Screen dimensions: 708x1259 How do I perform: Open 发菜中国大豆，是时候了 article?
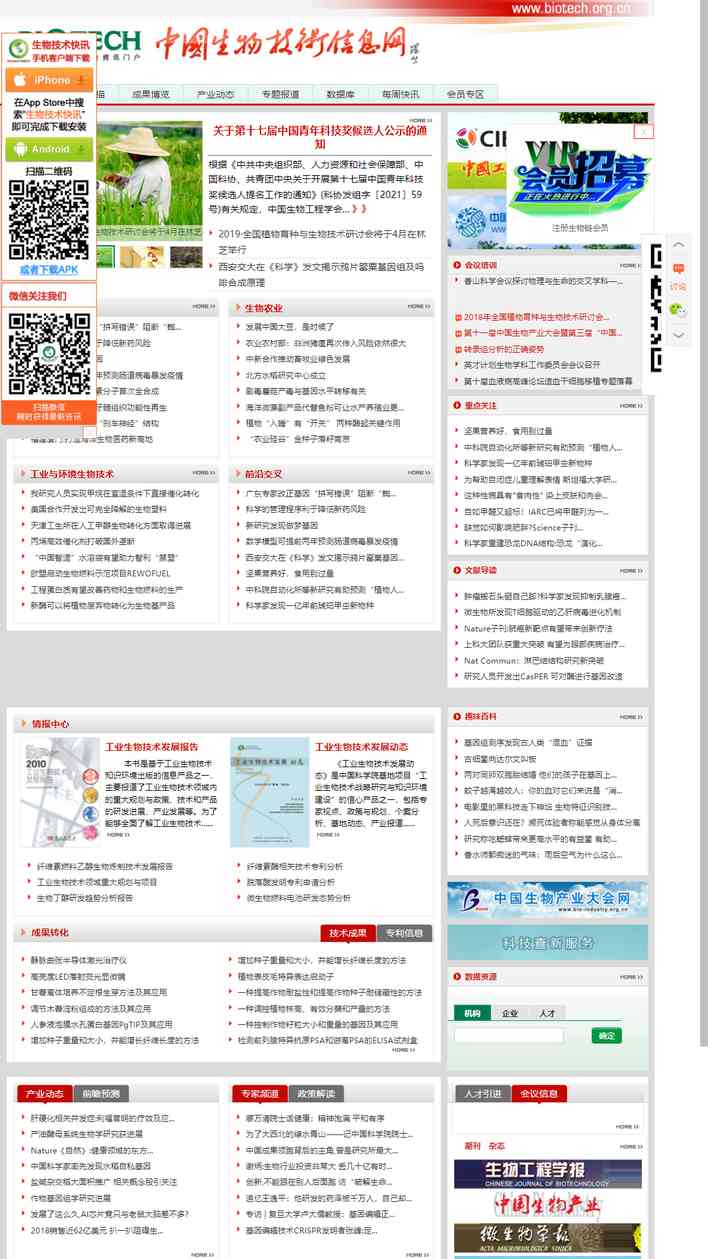(x=290, y=326)
